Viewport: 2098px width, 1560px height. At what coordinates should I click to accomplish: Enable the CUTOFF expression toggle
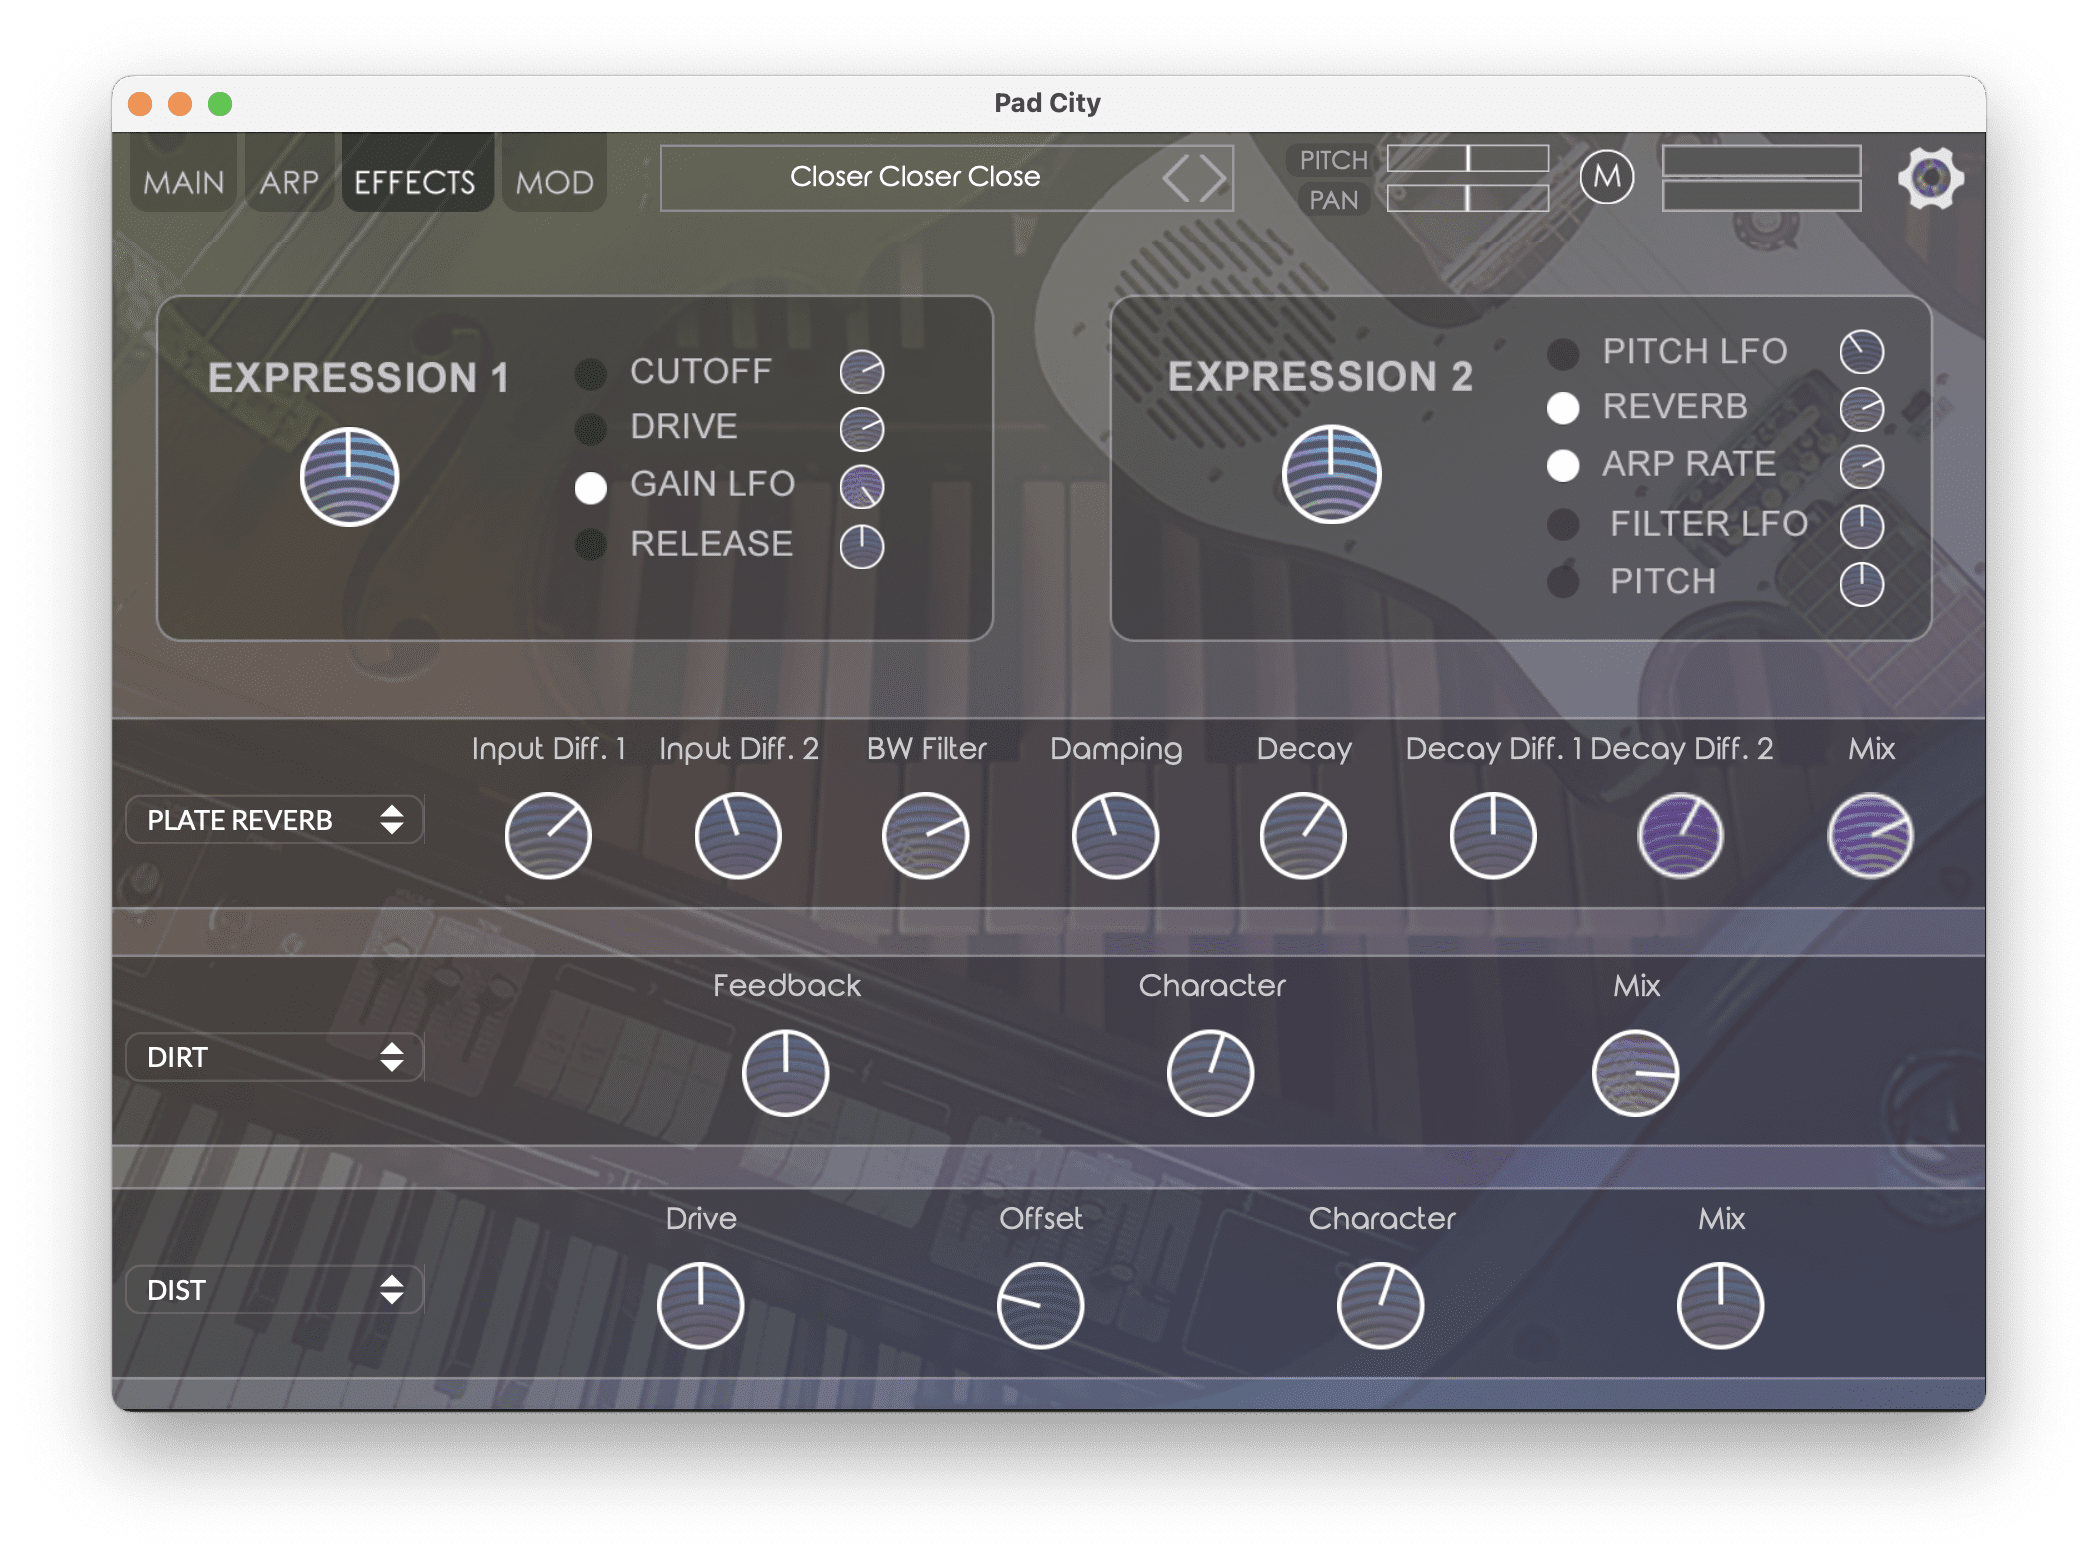click(x=591, y=374)
